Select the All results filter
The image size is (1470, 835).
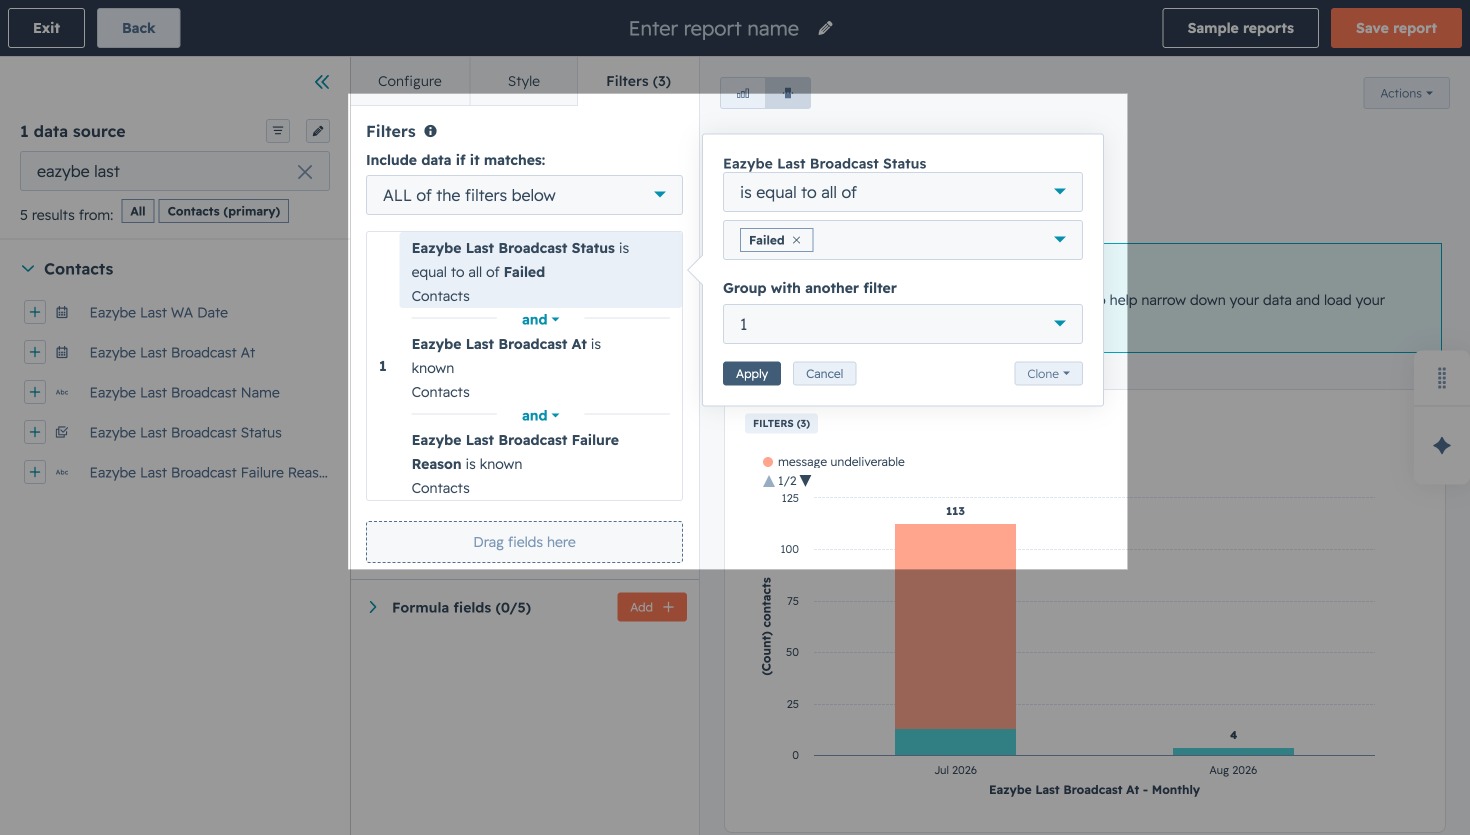138,211
